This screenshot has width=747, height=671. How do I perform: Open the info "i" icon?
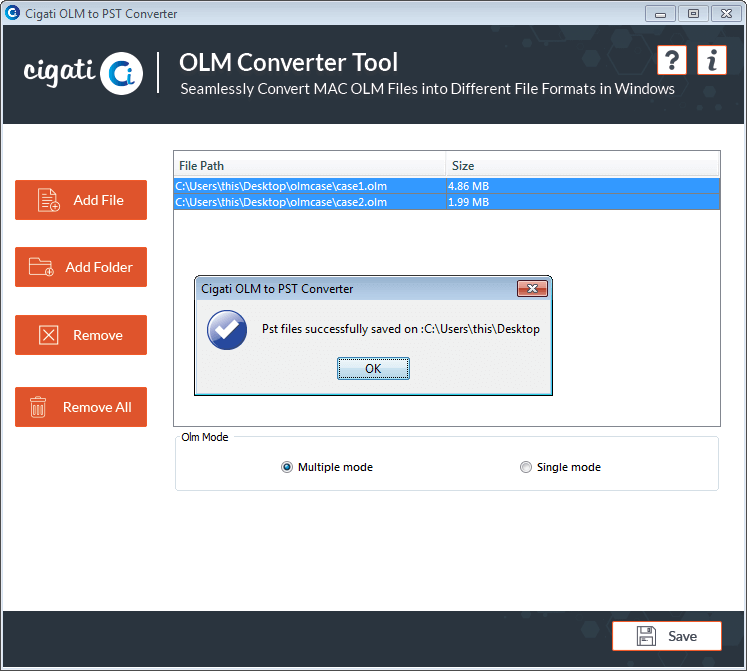pyautogui.click(x=712, y=60)
